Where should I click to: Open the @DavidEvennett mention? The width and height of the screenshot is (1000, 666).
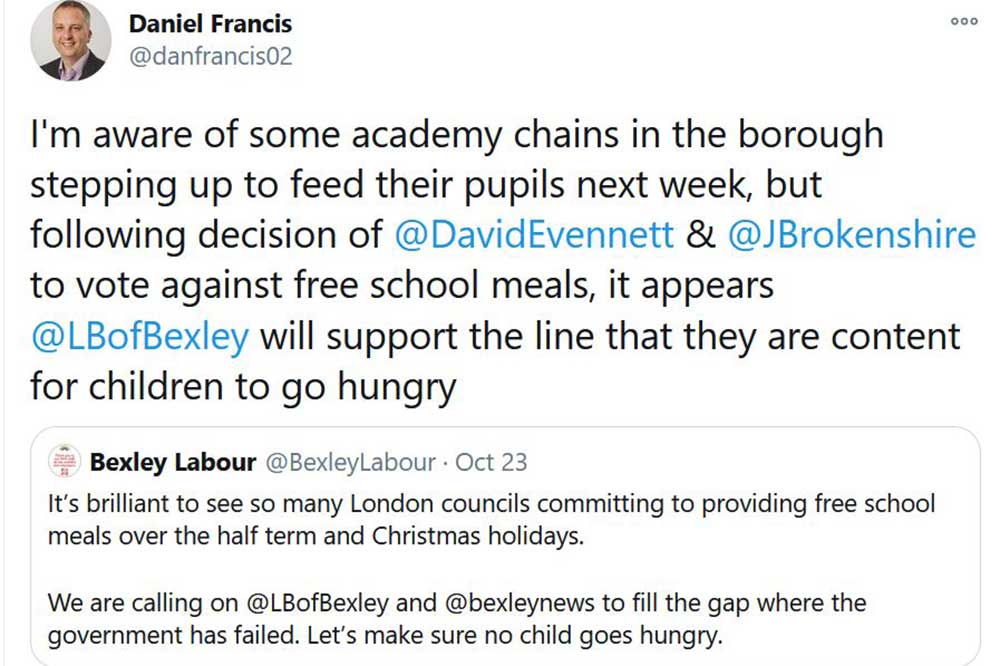pyautogui.click(x=534, y=235)
